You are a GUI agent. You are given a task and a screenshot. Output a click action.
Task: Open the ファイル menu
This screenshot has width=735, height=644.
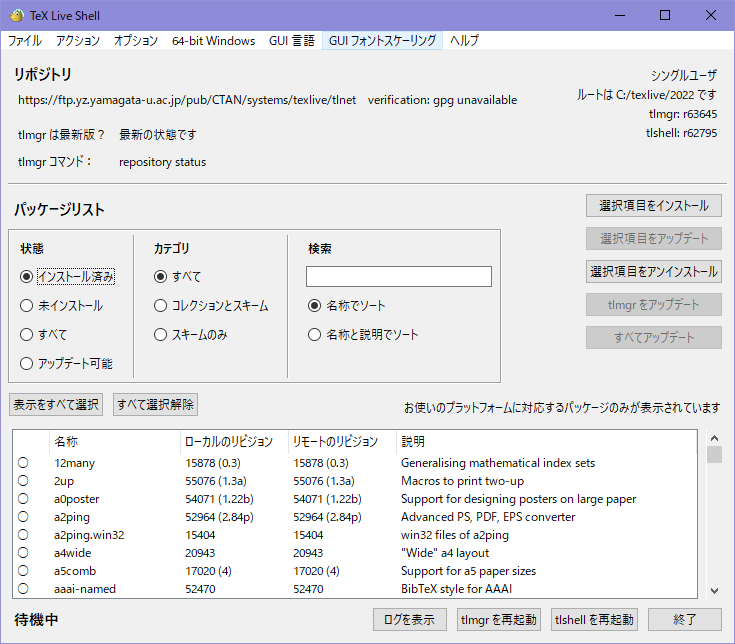[x=25, y=41]
